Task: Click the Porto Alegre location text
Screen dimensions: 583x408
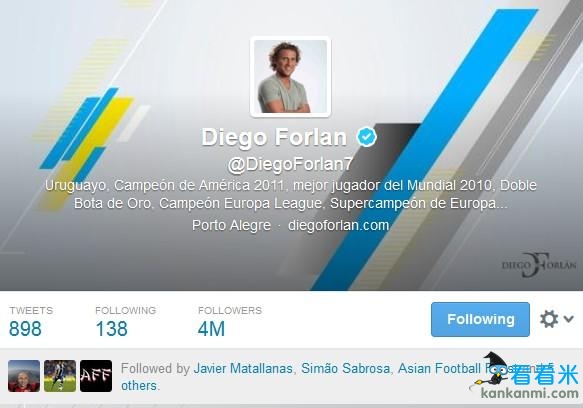Action: (x=231, y=225)
